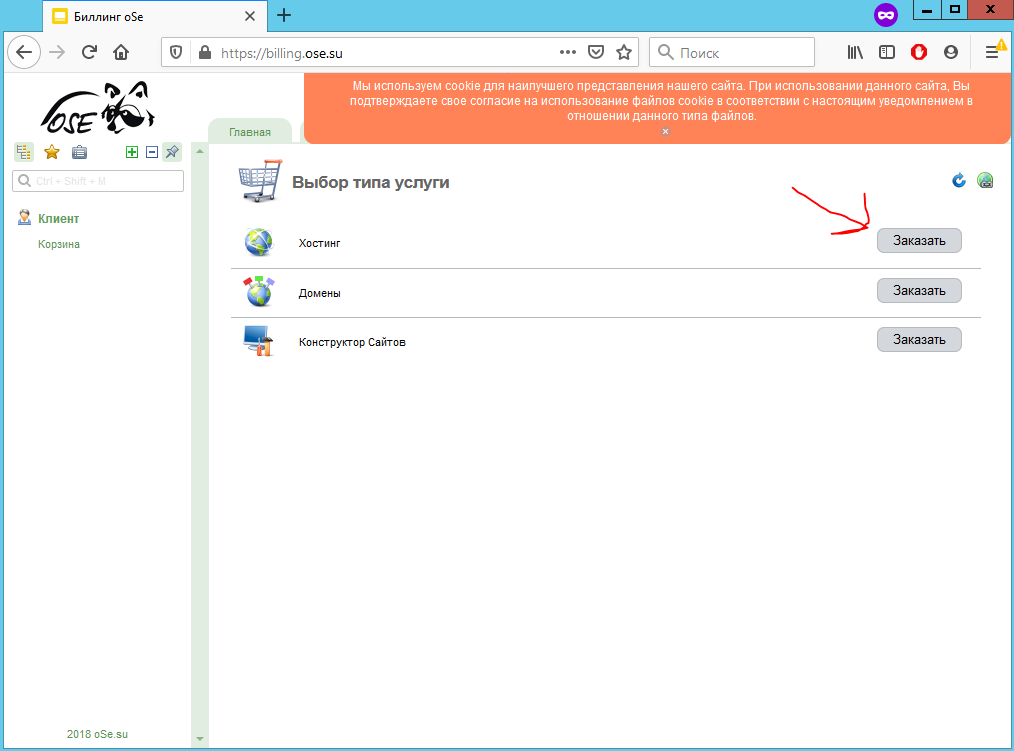Open page actions three-dot menu
Image resolution: width=1014 pixels, height=751 pixels.
[568, 52]
